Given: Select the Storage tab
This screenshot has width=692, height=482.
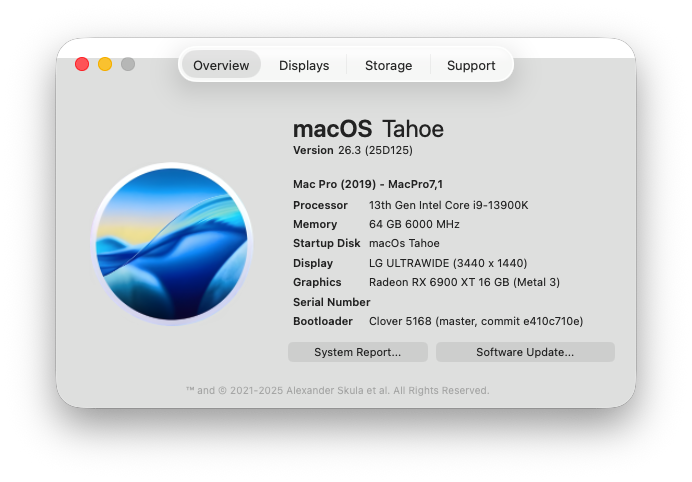Looking at the screenshot, I should pyautogui.click(x=388, y=65).
